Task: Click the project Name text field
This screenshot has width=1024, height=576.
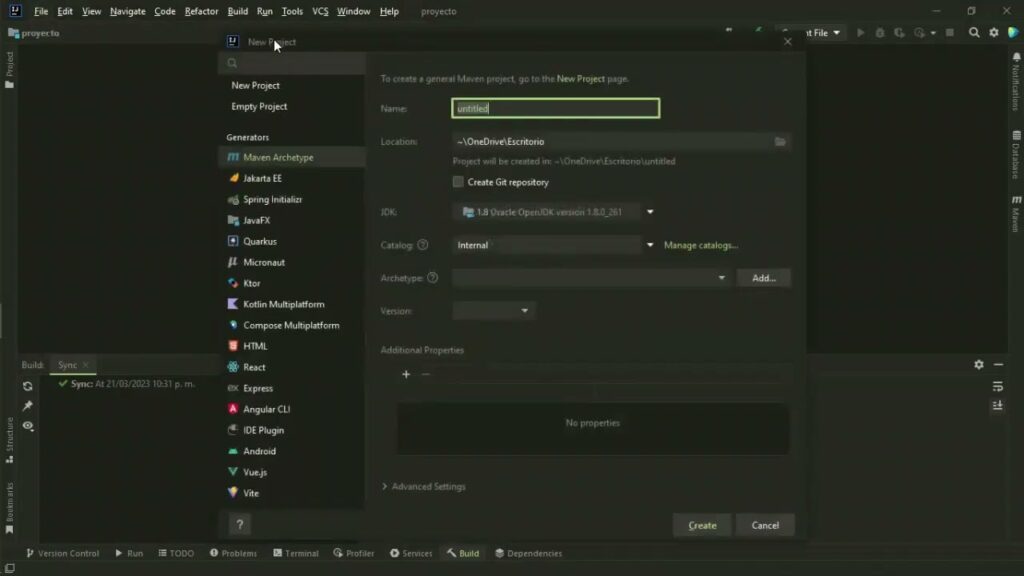Action: 555,108
